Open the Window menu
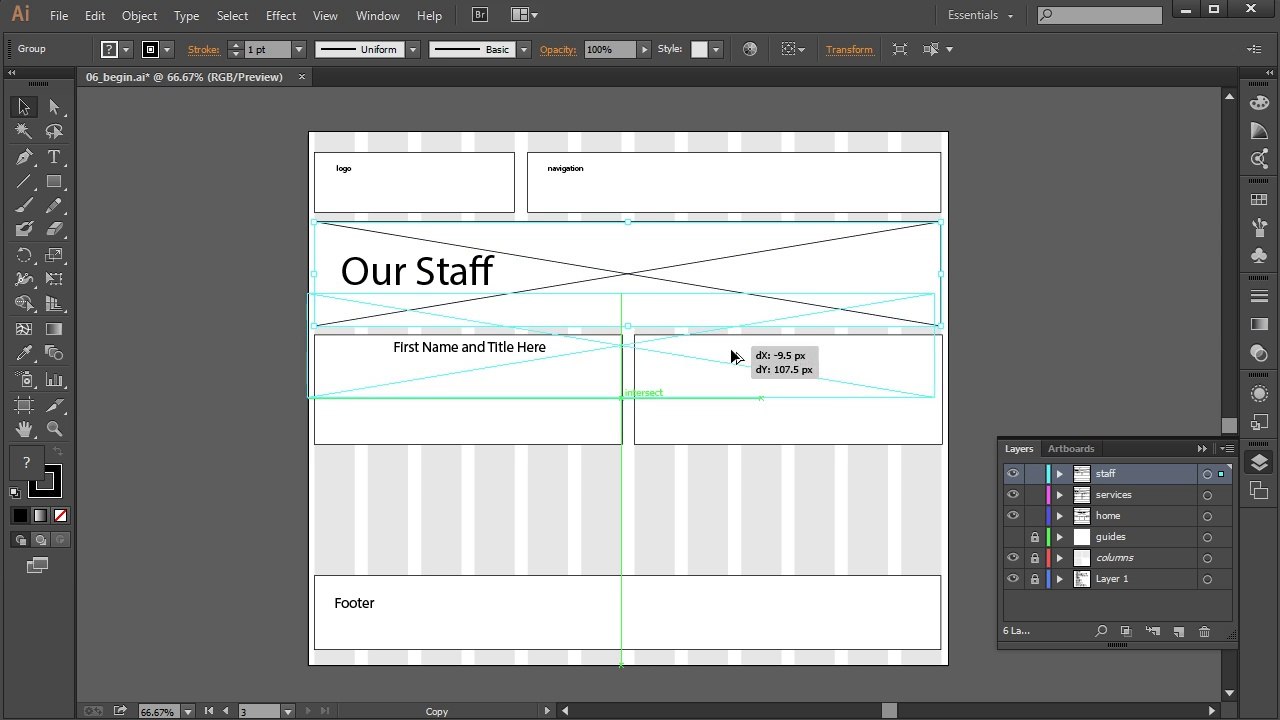The width and height of the screenshot is (1280, 720). pyautogui.click(x=378, y=15)
